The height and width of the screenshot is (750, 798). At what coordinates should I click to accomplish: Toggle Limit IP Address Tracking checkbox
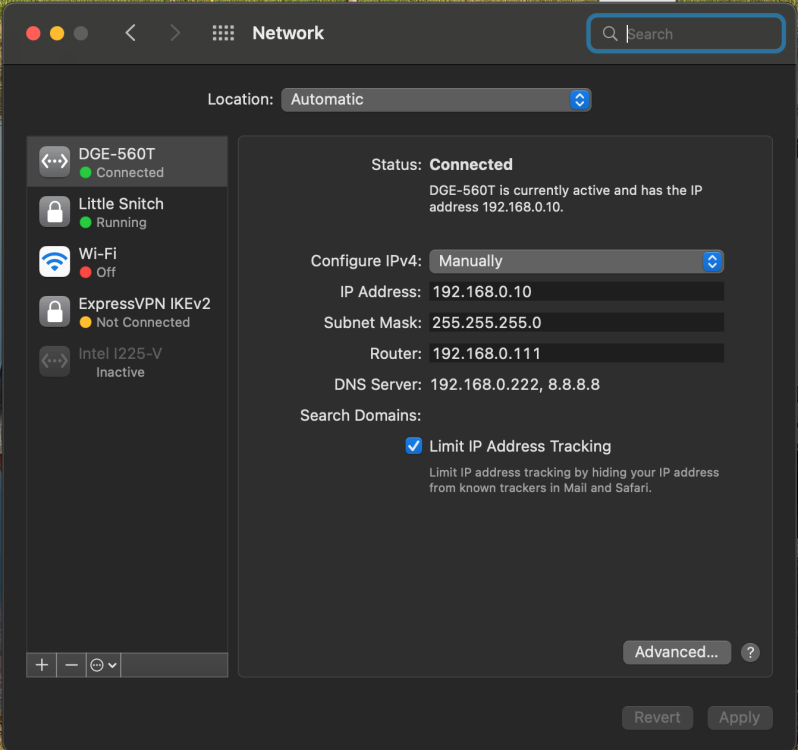(413, 446)
